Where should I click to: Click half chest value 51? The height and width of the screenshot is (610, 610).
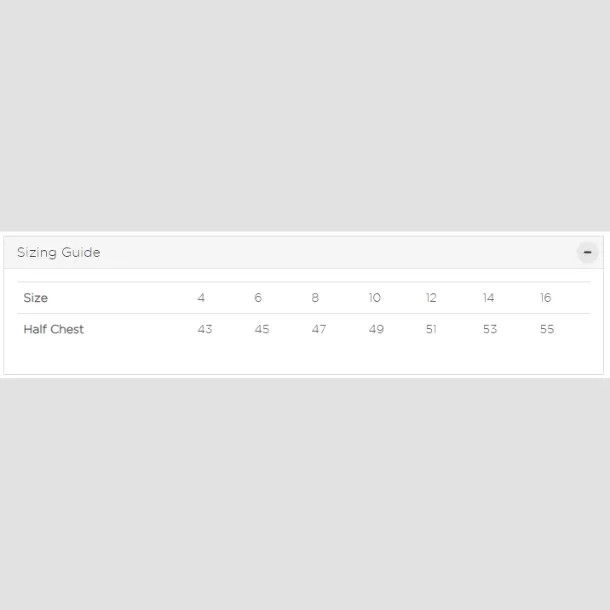(x=431, y=329)
